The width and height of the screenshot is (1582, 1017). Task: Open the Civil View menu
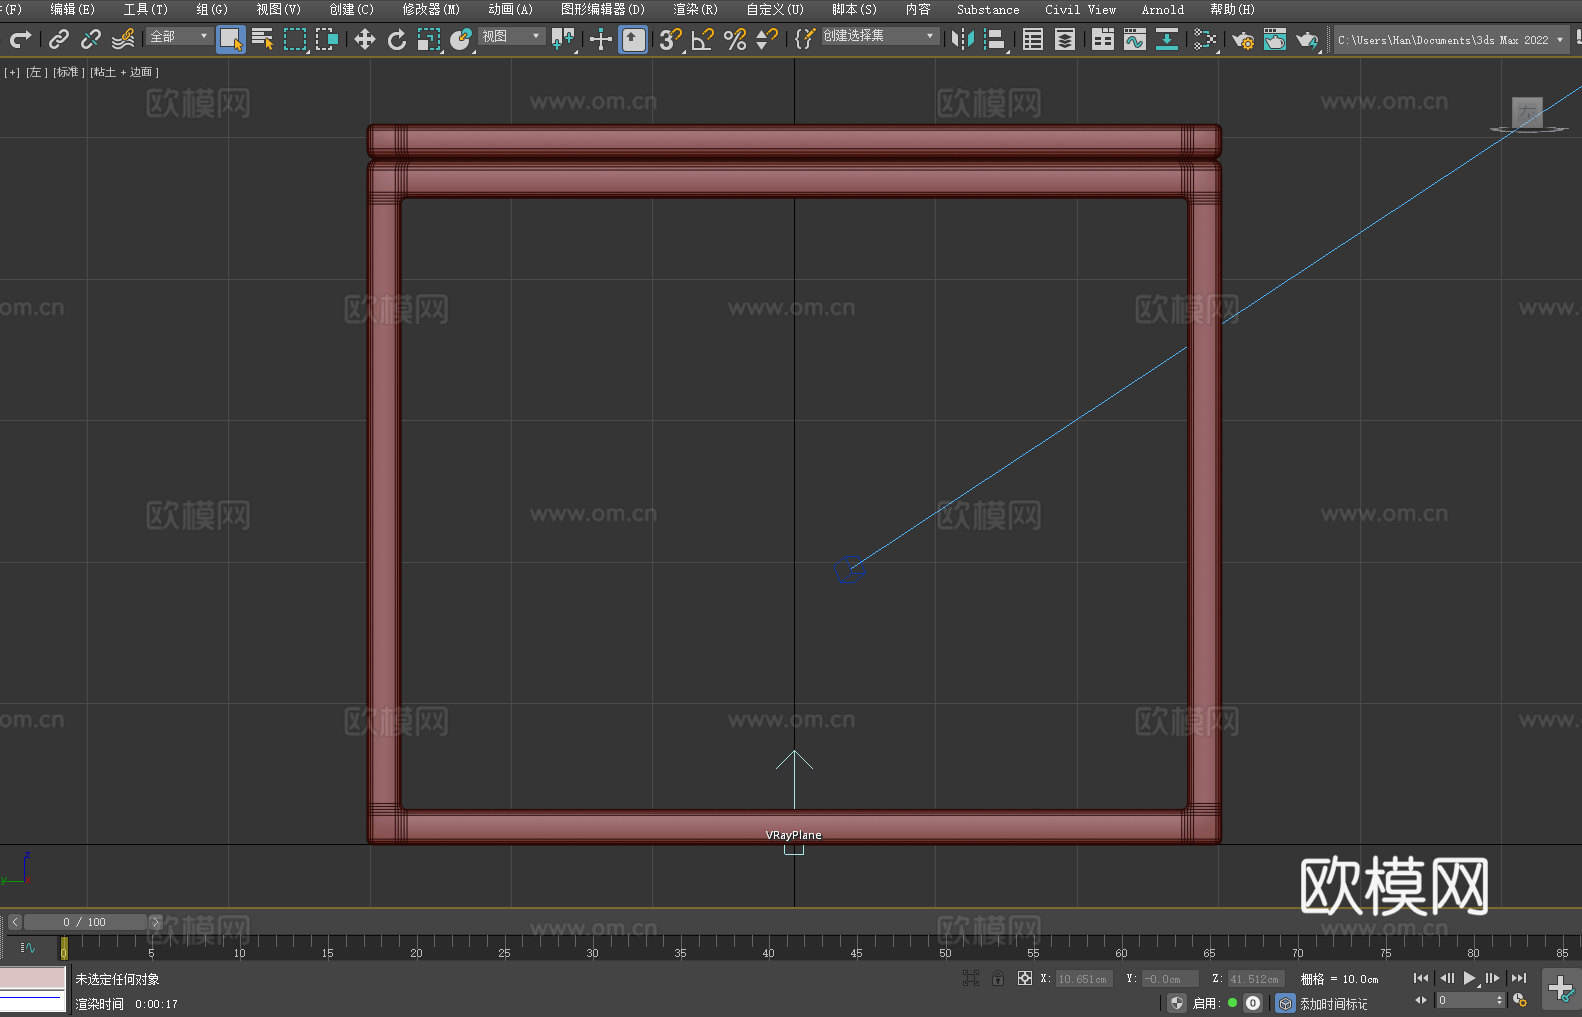click(x=1080, y=9)
